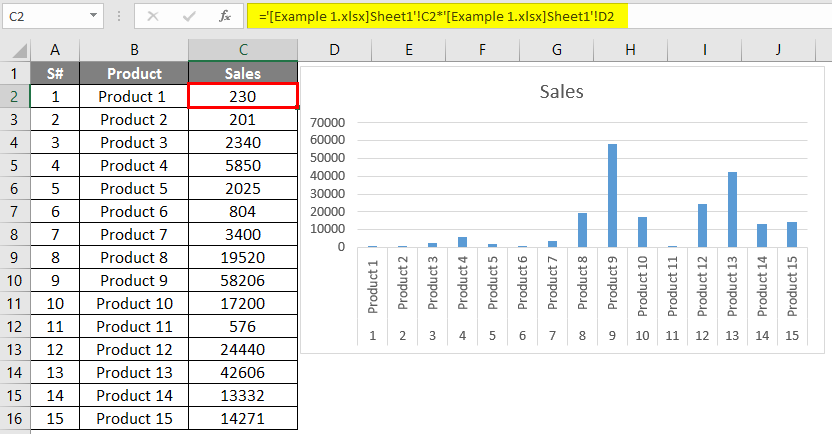The image size is (832, 434).
Task: Select row 16 header
Action: (x=14, y=418)
